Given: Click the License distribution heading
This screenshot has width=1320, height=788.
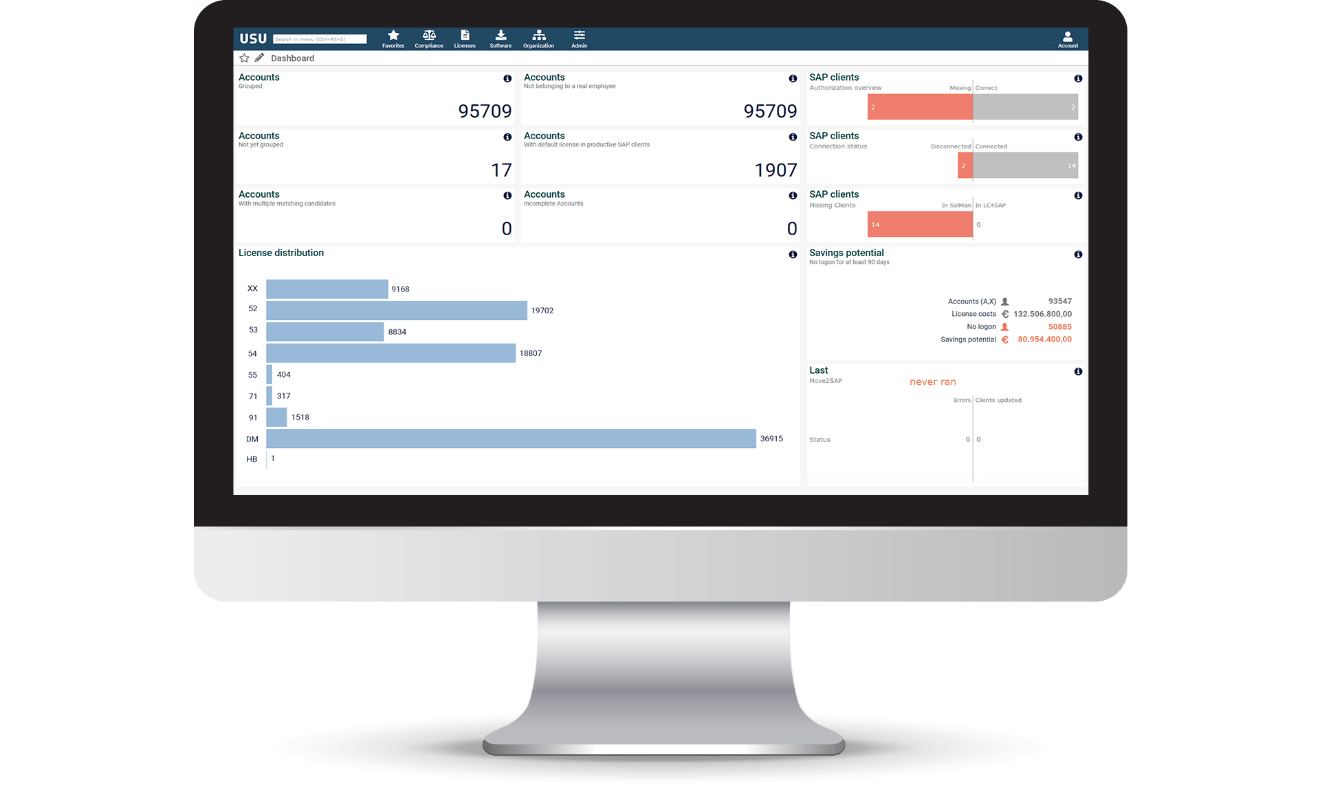Looking at the screenshot, I should pyautogui.click(x=281, y=253).
